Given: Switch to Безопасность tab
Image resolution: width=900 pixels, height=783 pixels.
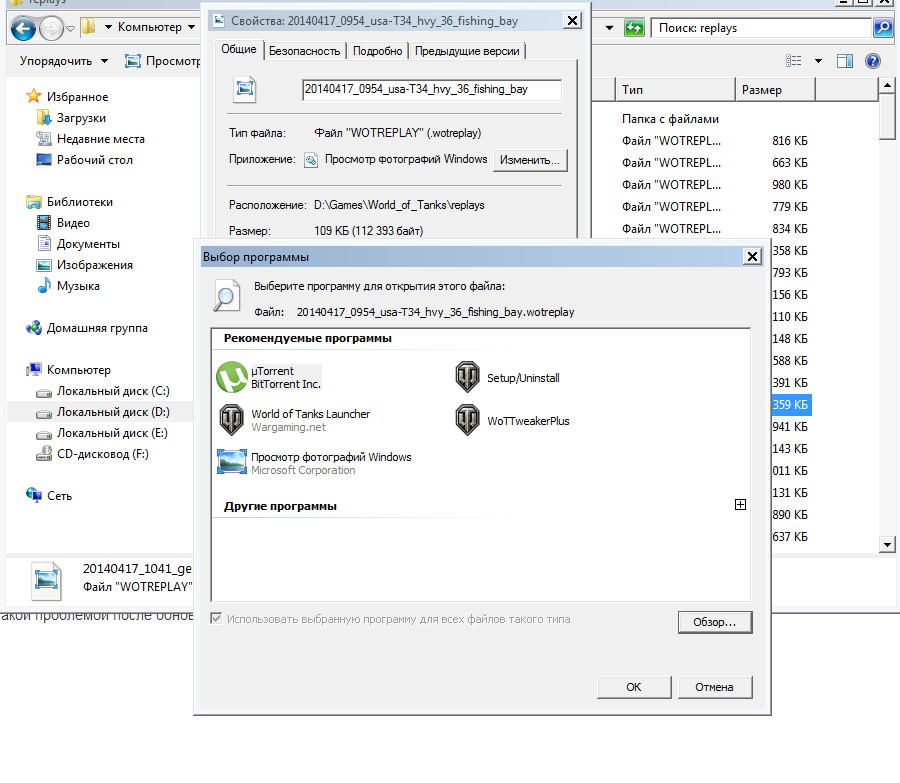Looking at the screenshot, I should [304, 51].
